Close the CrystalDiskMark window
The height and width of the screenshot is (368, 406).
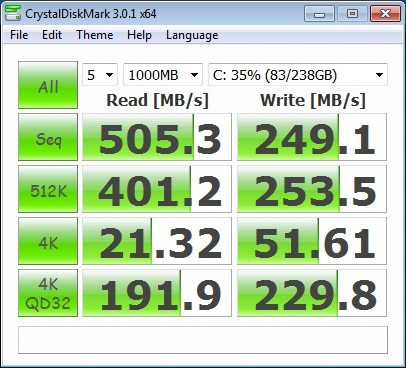tap(385, 14)
